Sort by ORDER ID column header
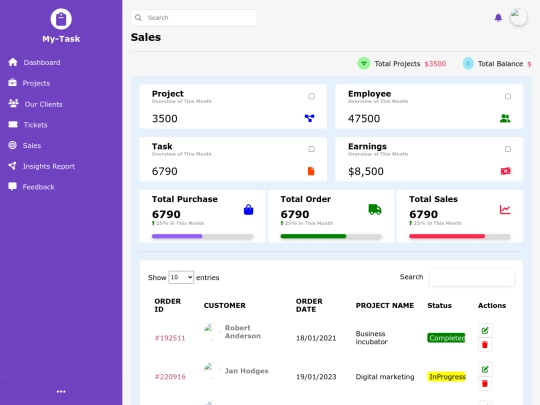This screenshot has height=405, width=540. pos(167,305)
